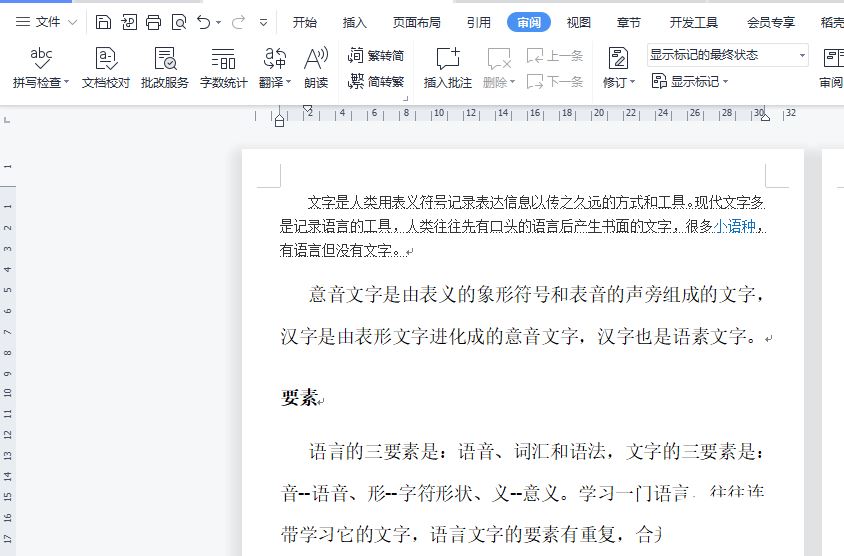
Task: Click the 删除 comment icon
Action: pos(498,58)
